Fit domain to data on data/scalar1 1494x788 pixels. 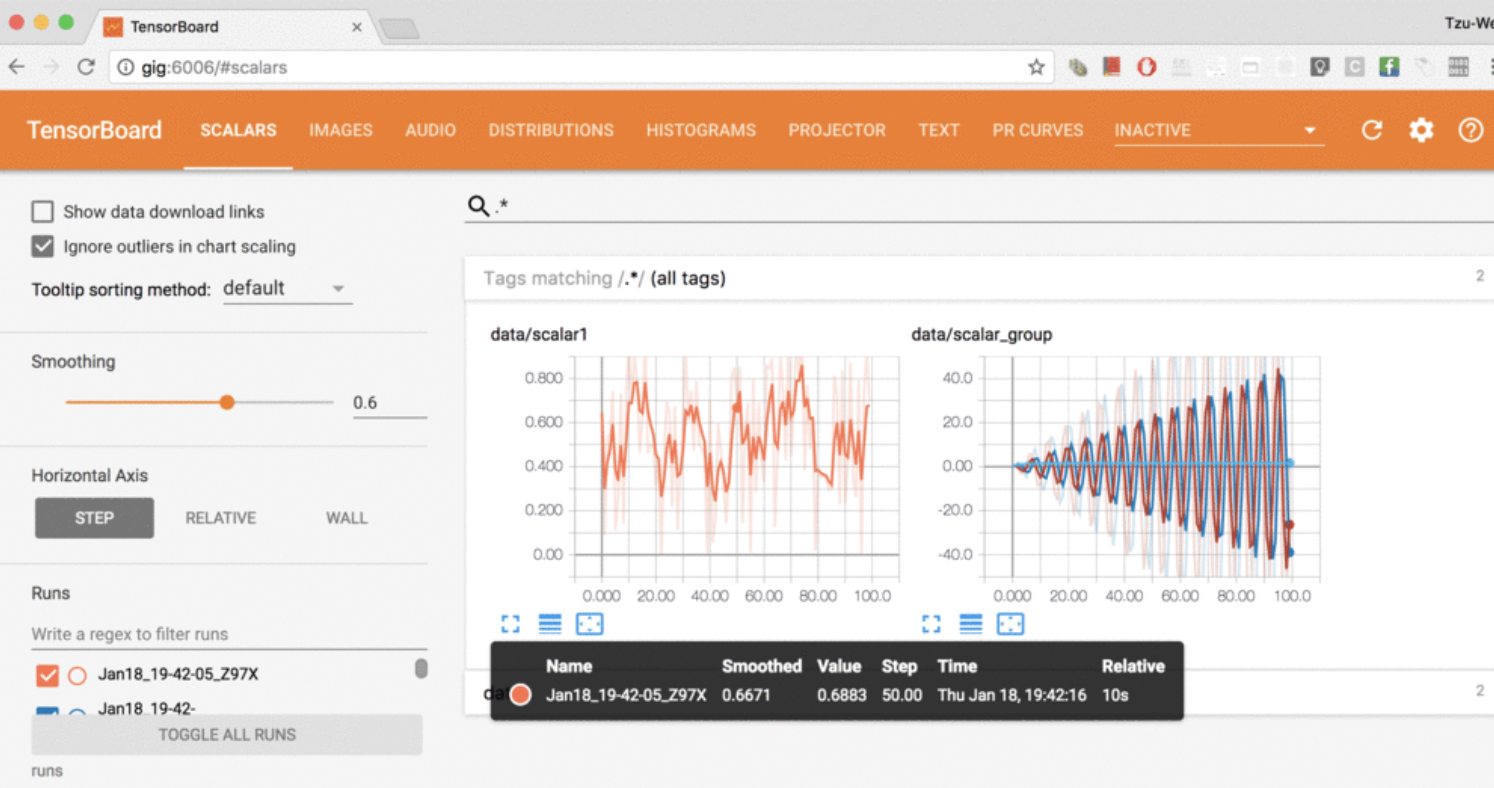[x=590, y=624]
